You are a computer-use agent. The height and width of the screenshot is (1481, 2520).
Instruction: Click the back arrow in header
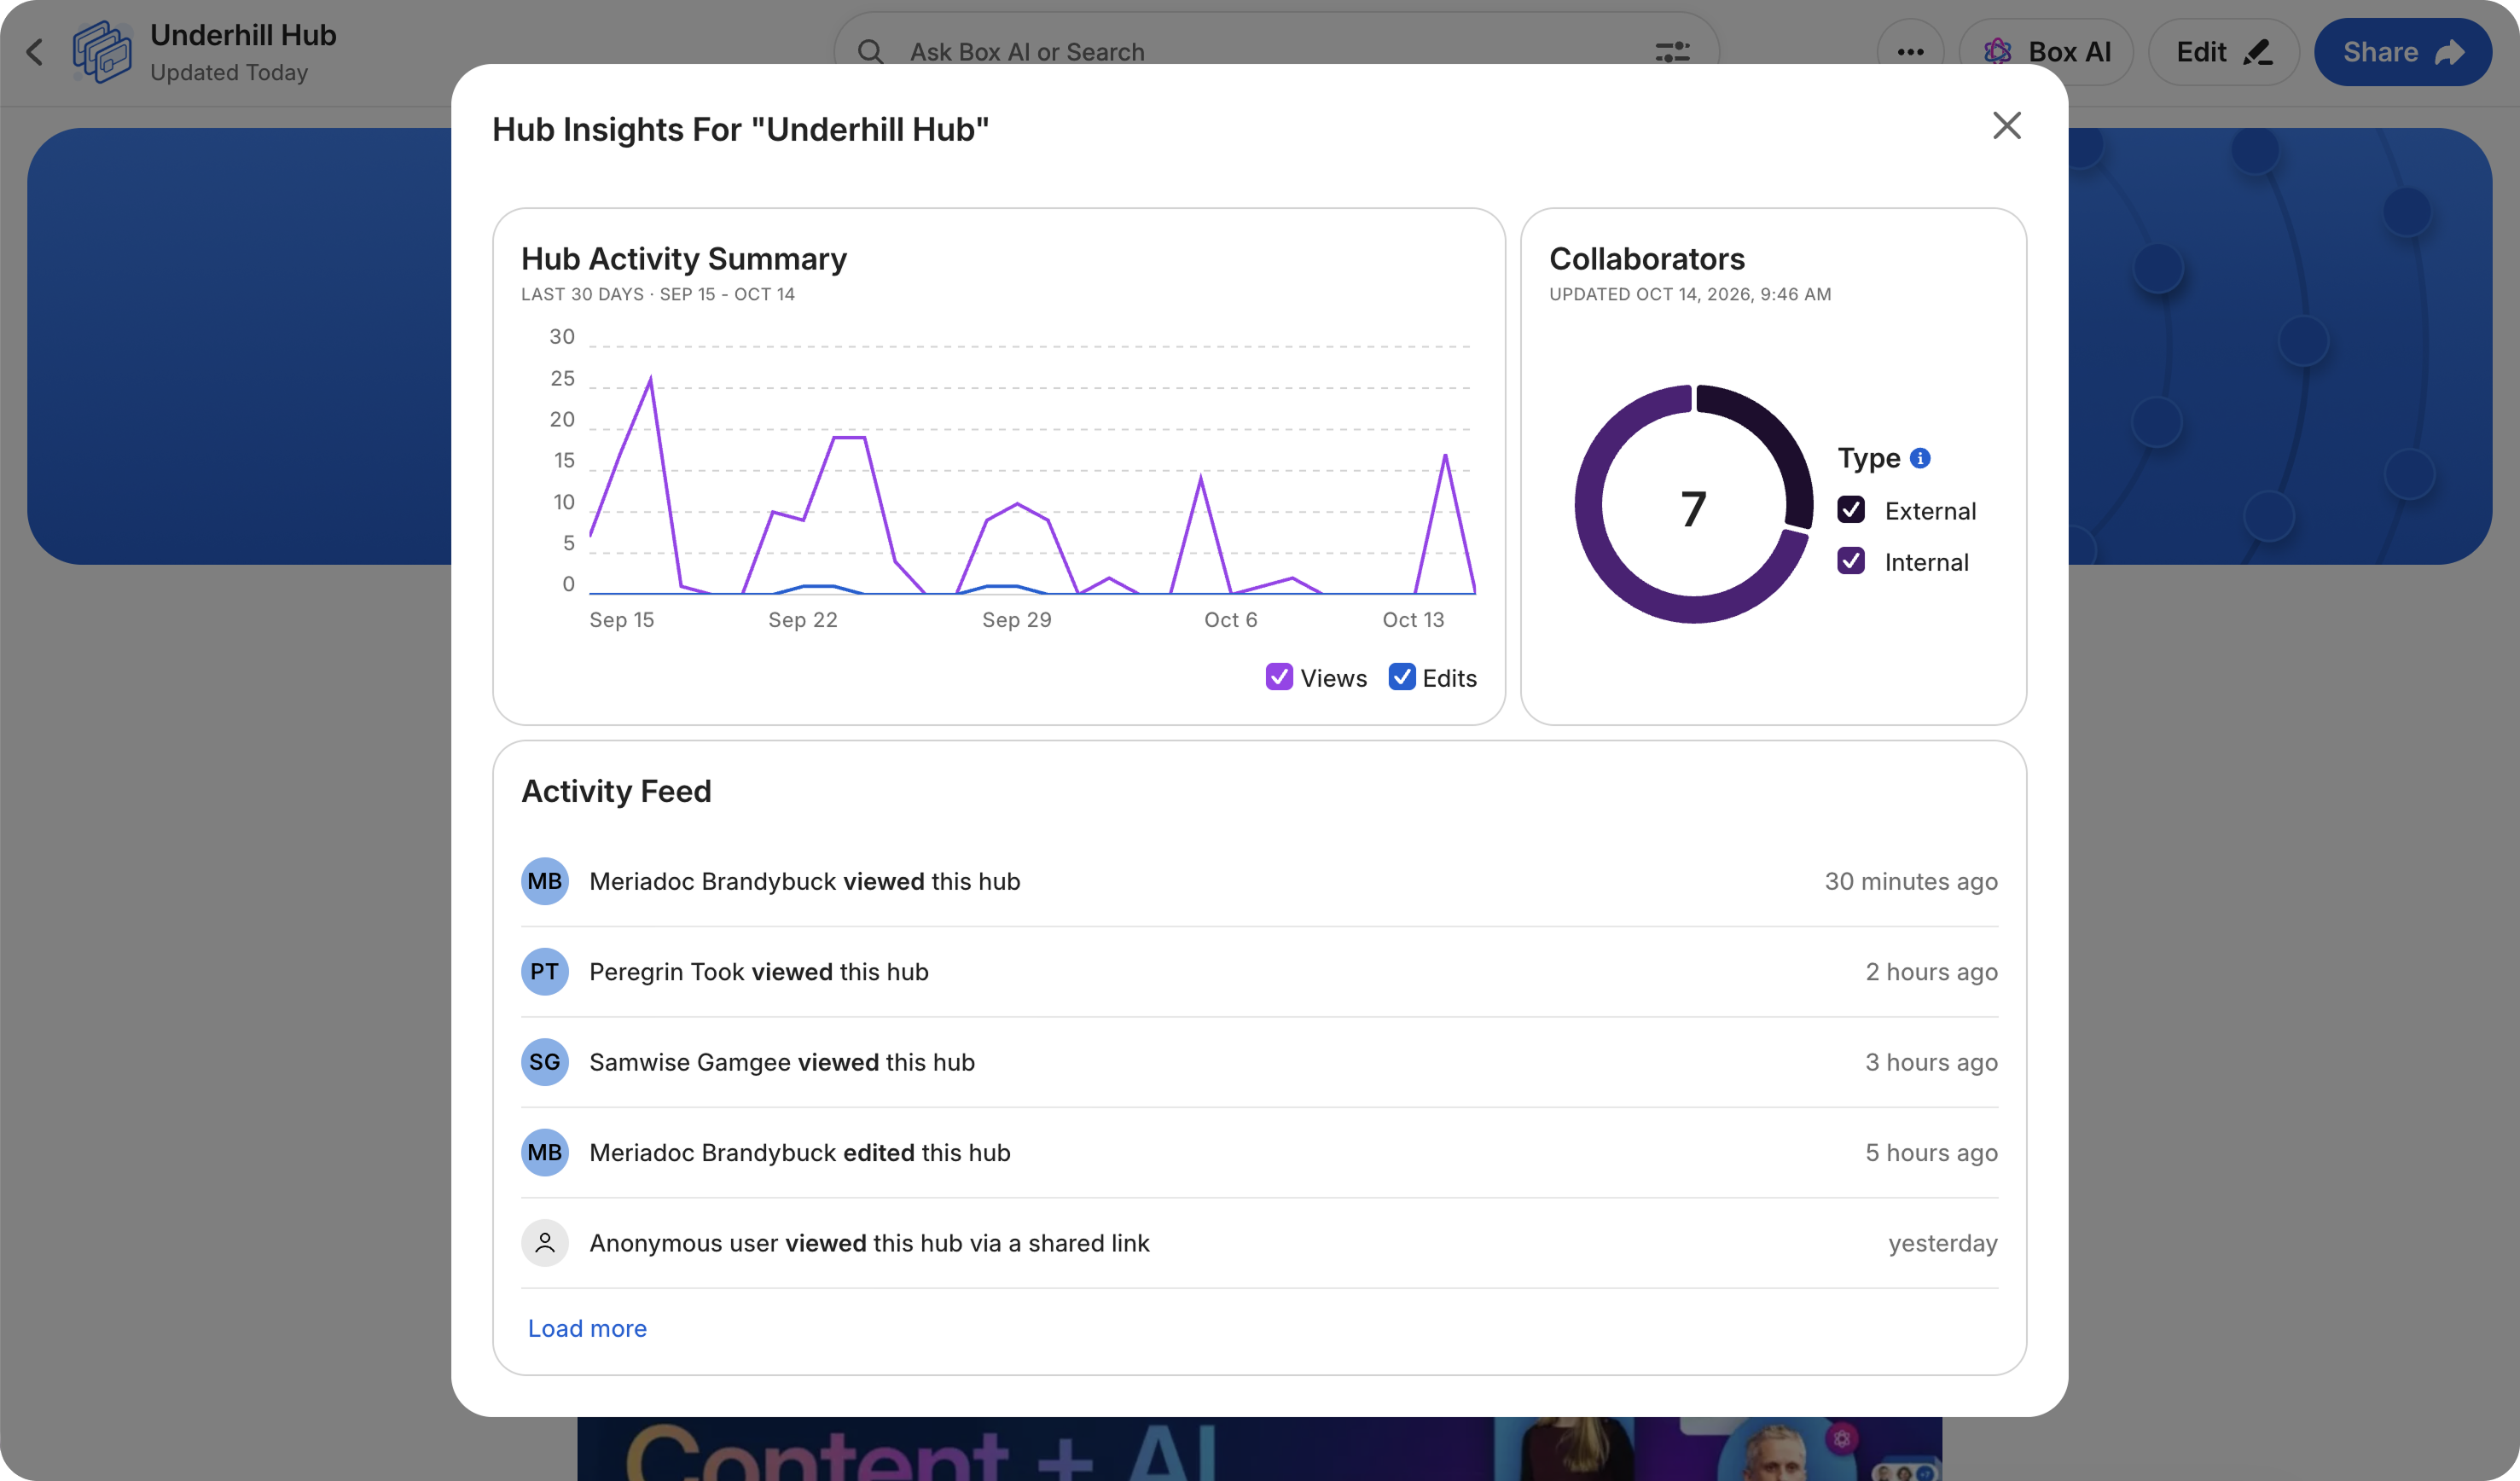pos(35,52)
